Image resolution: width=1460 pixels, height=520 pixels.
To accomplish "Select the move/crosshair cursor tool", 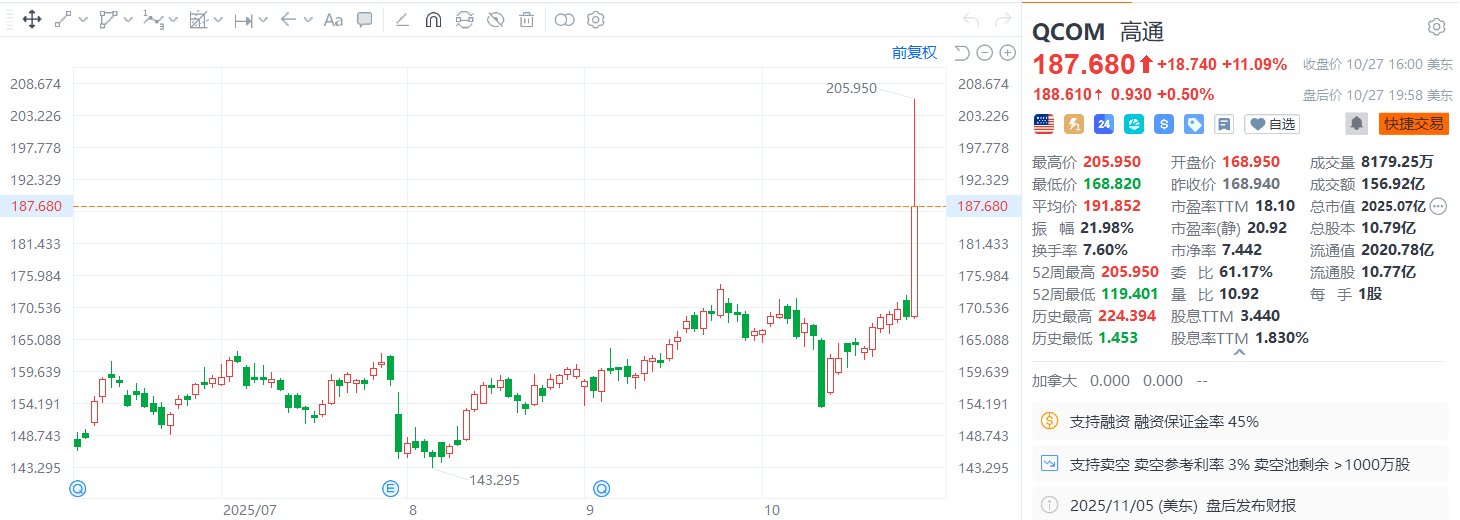I will pos(31,19).
